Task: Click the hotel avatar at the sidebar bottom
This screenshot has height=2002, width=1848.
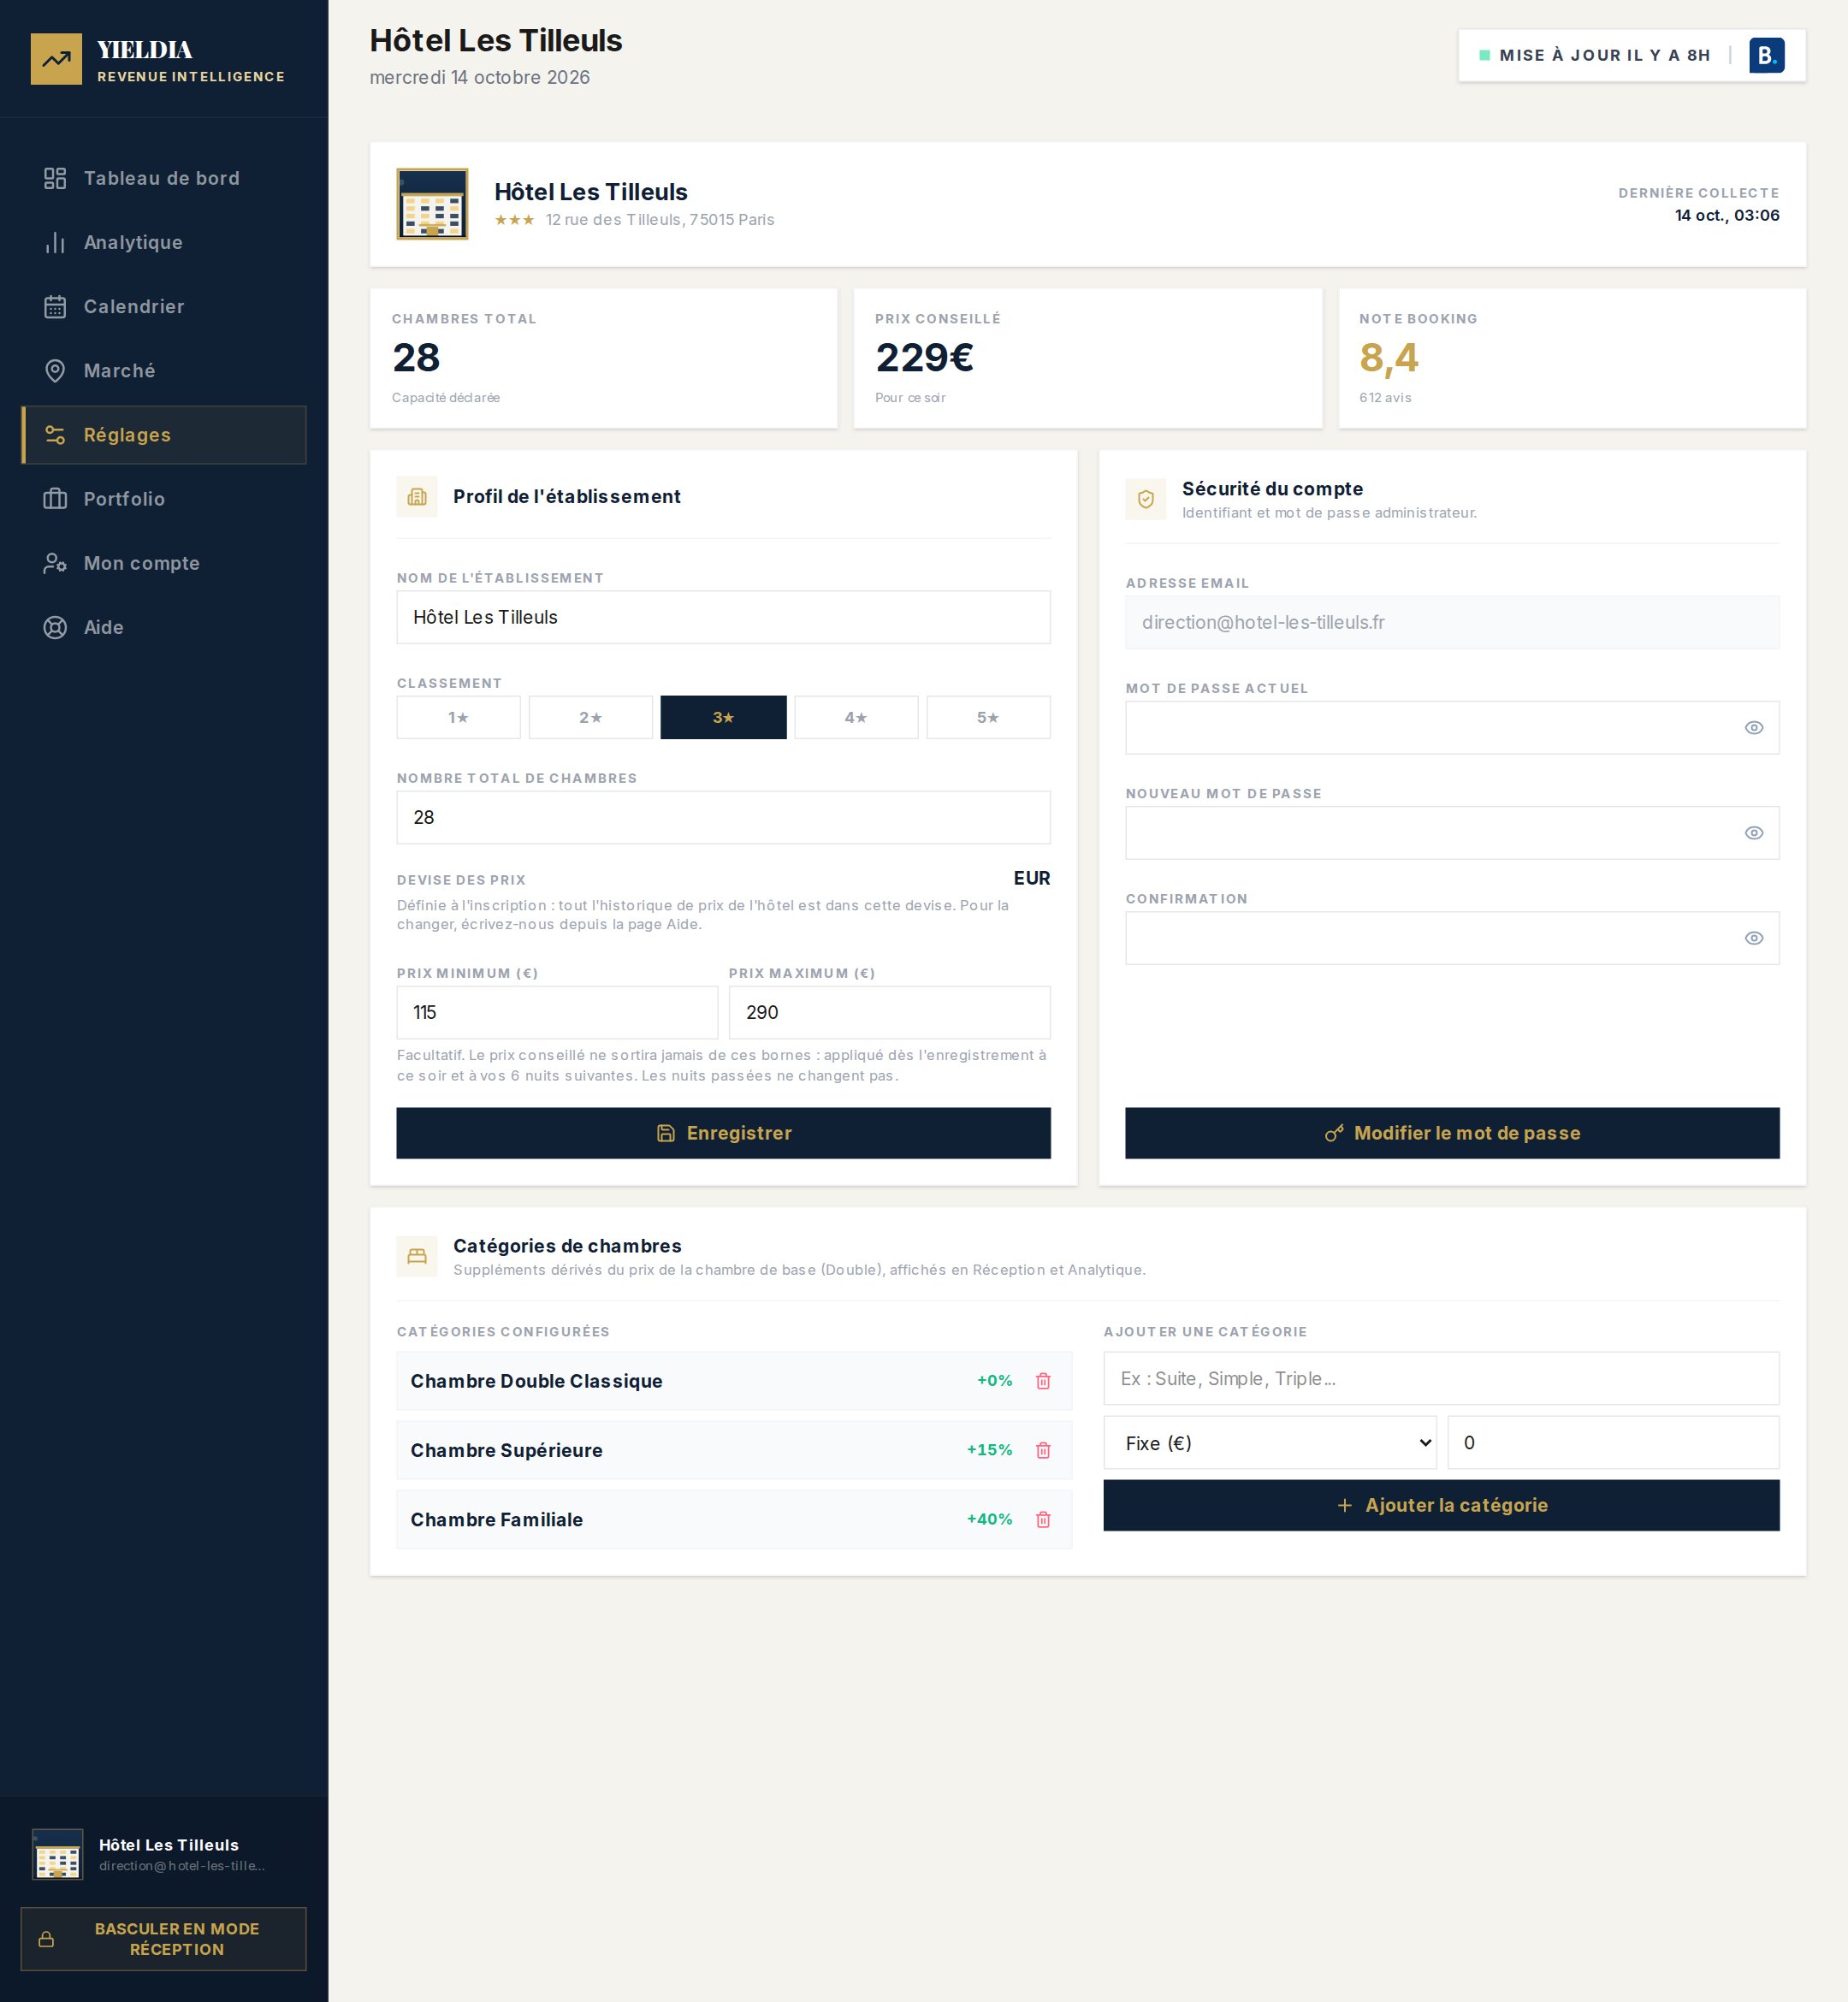Action: click(x=57, y=1854)
